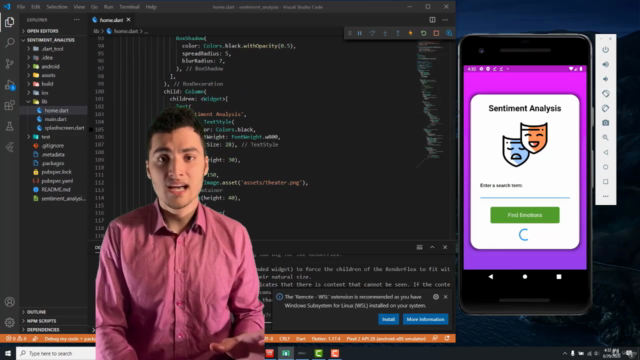Open the Edit menu
Image resolution: width=640 pixels, height=360 pixels.
click(36, 7)
